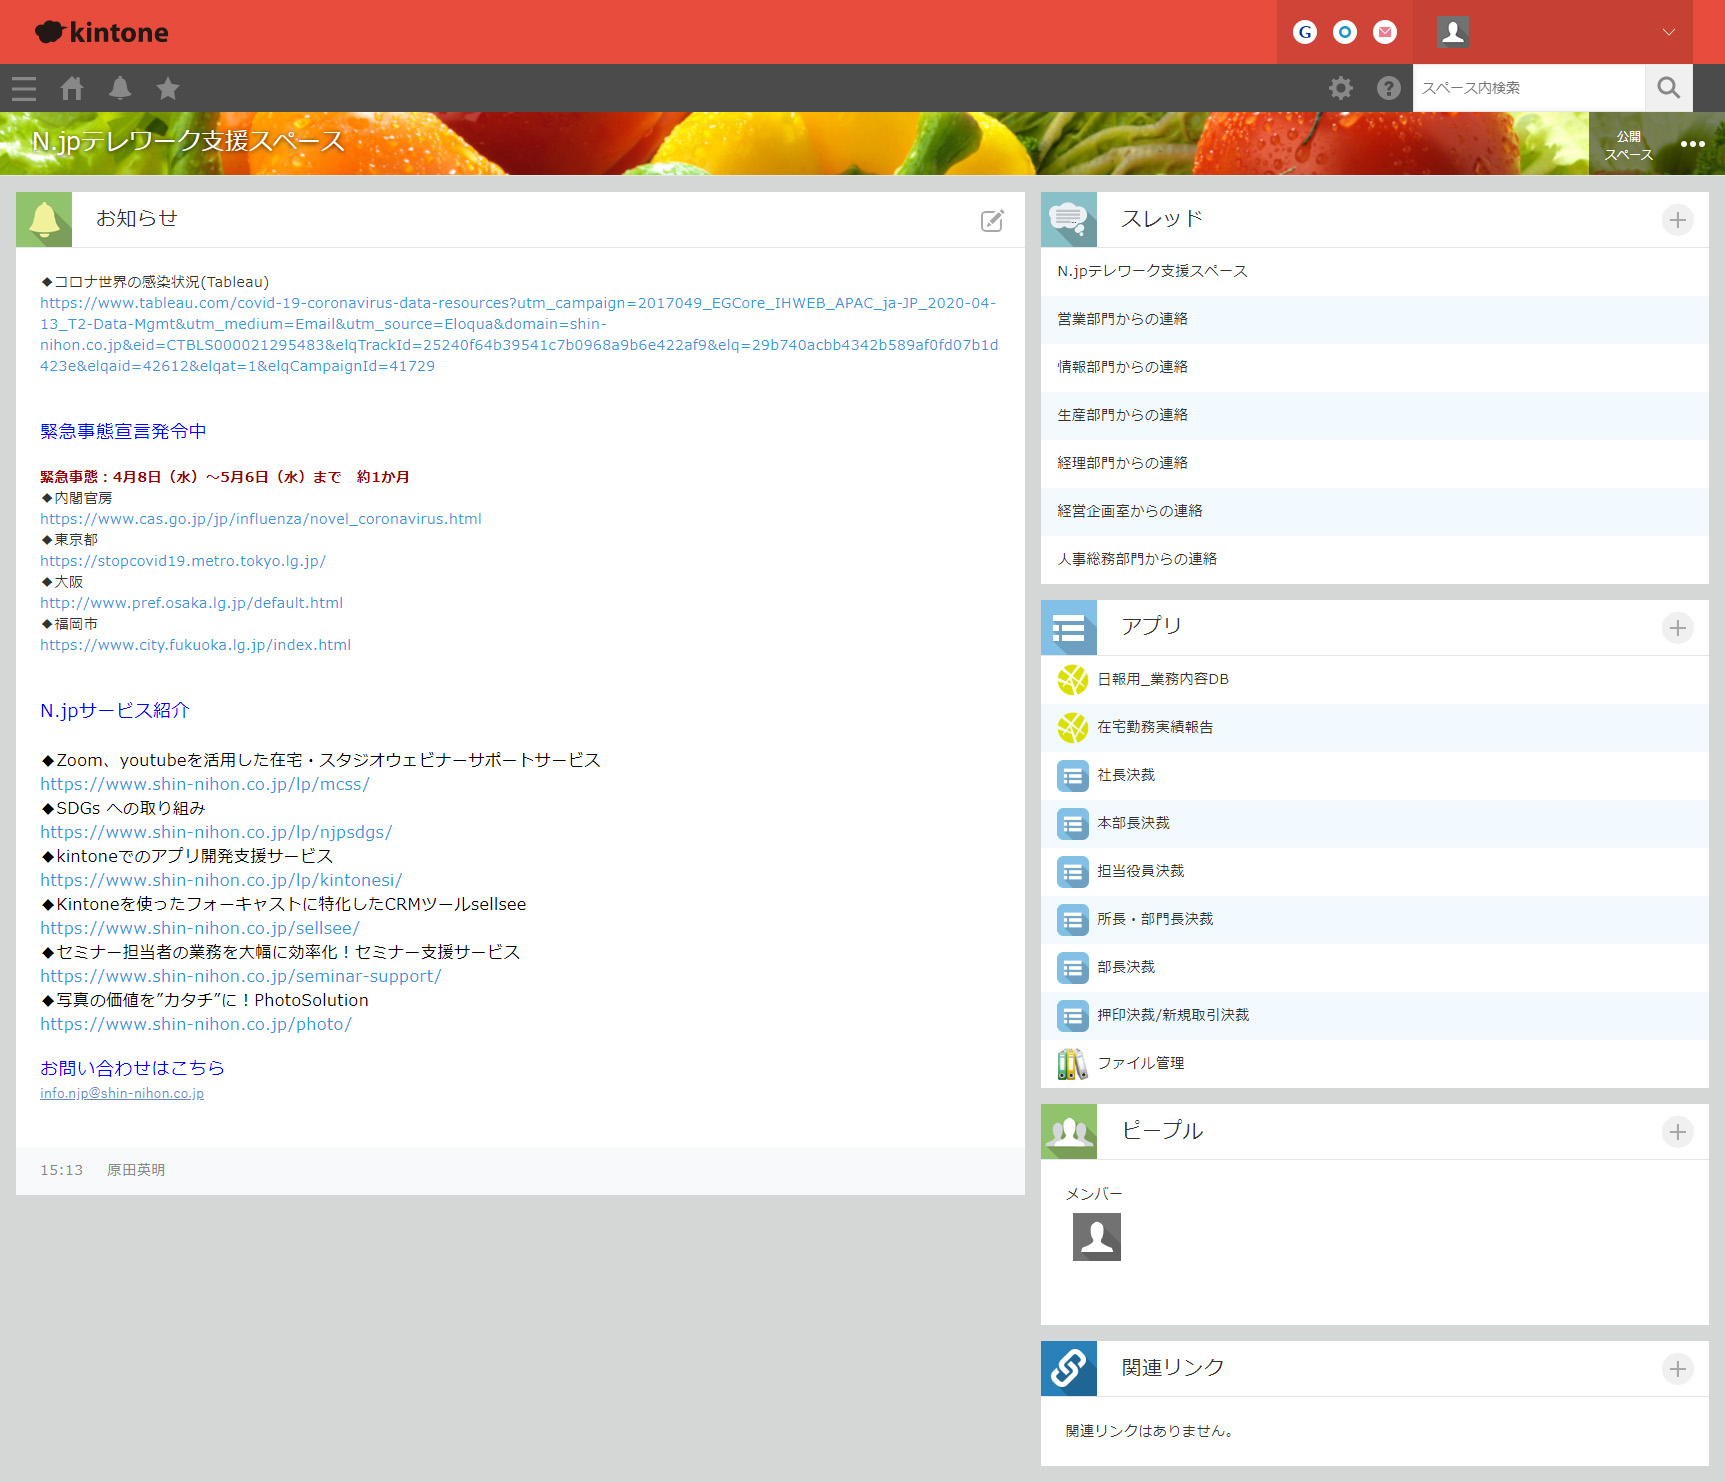This screenshot has width=1725, height=1482.
Task: Open notifications bell in toolbar
Action: [x=120, y=88]
